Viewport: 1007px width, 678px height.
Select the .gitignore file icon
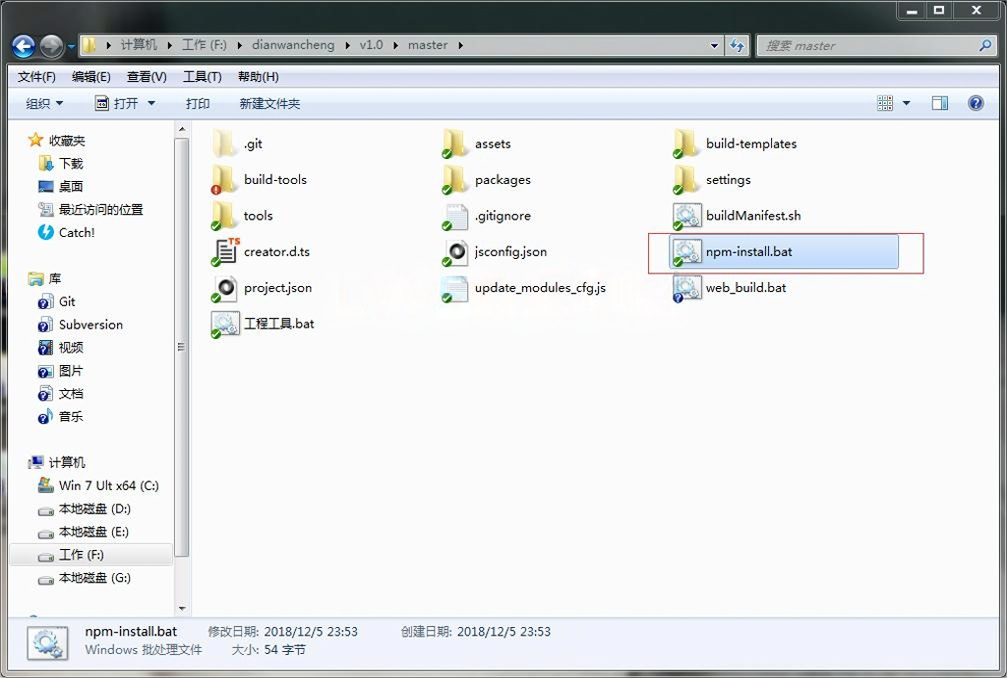[x=455, y=216]
